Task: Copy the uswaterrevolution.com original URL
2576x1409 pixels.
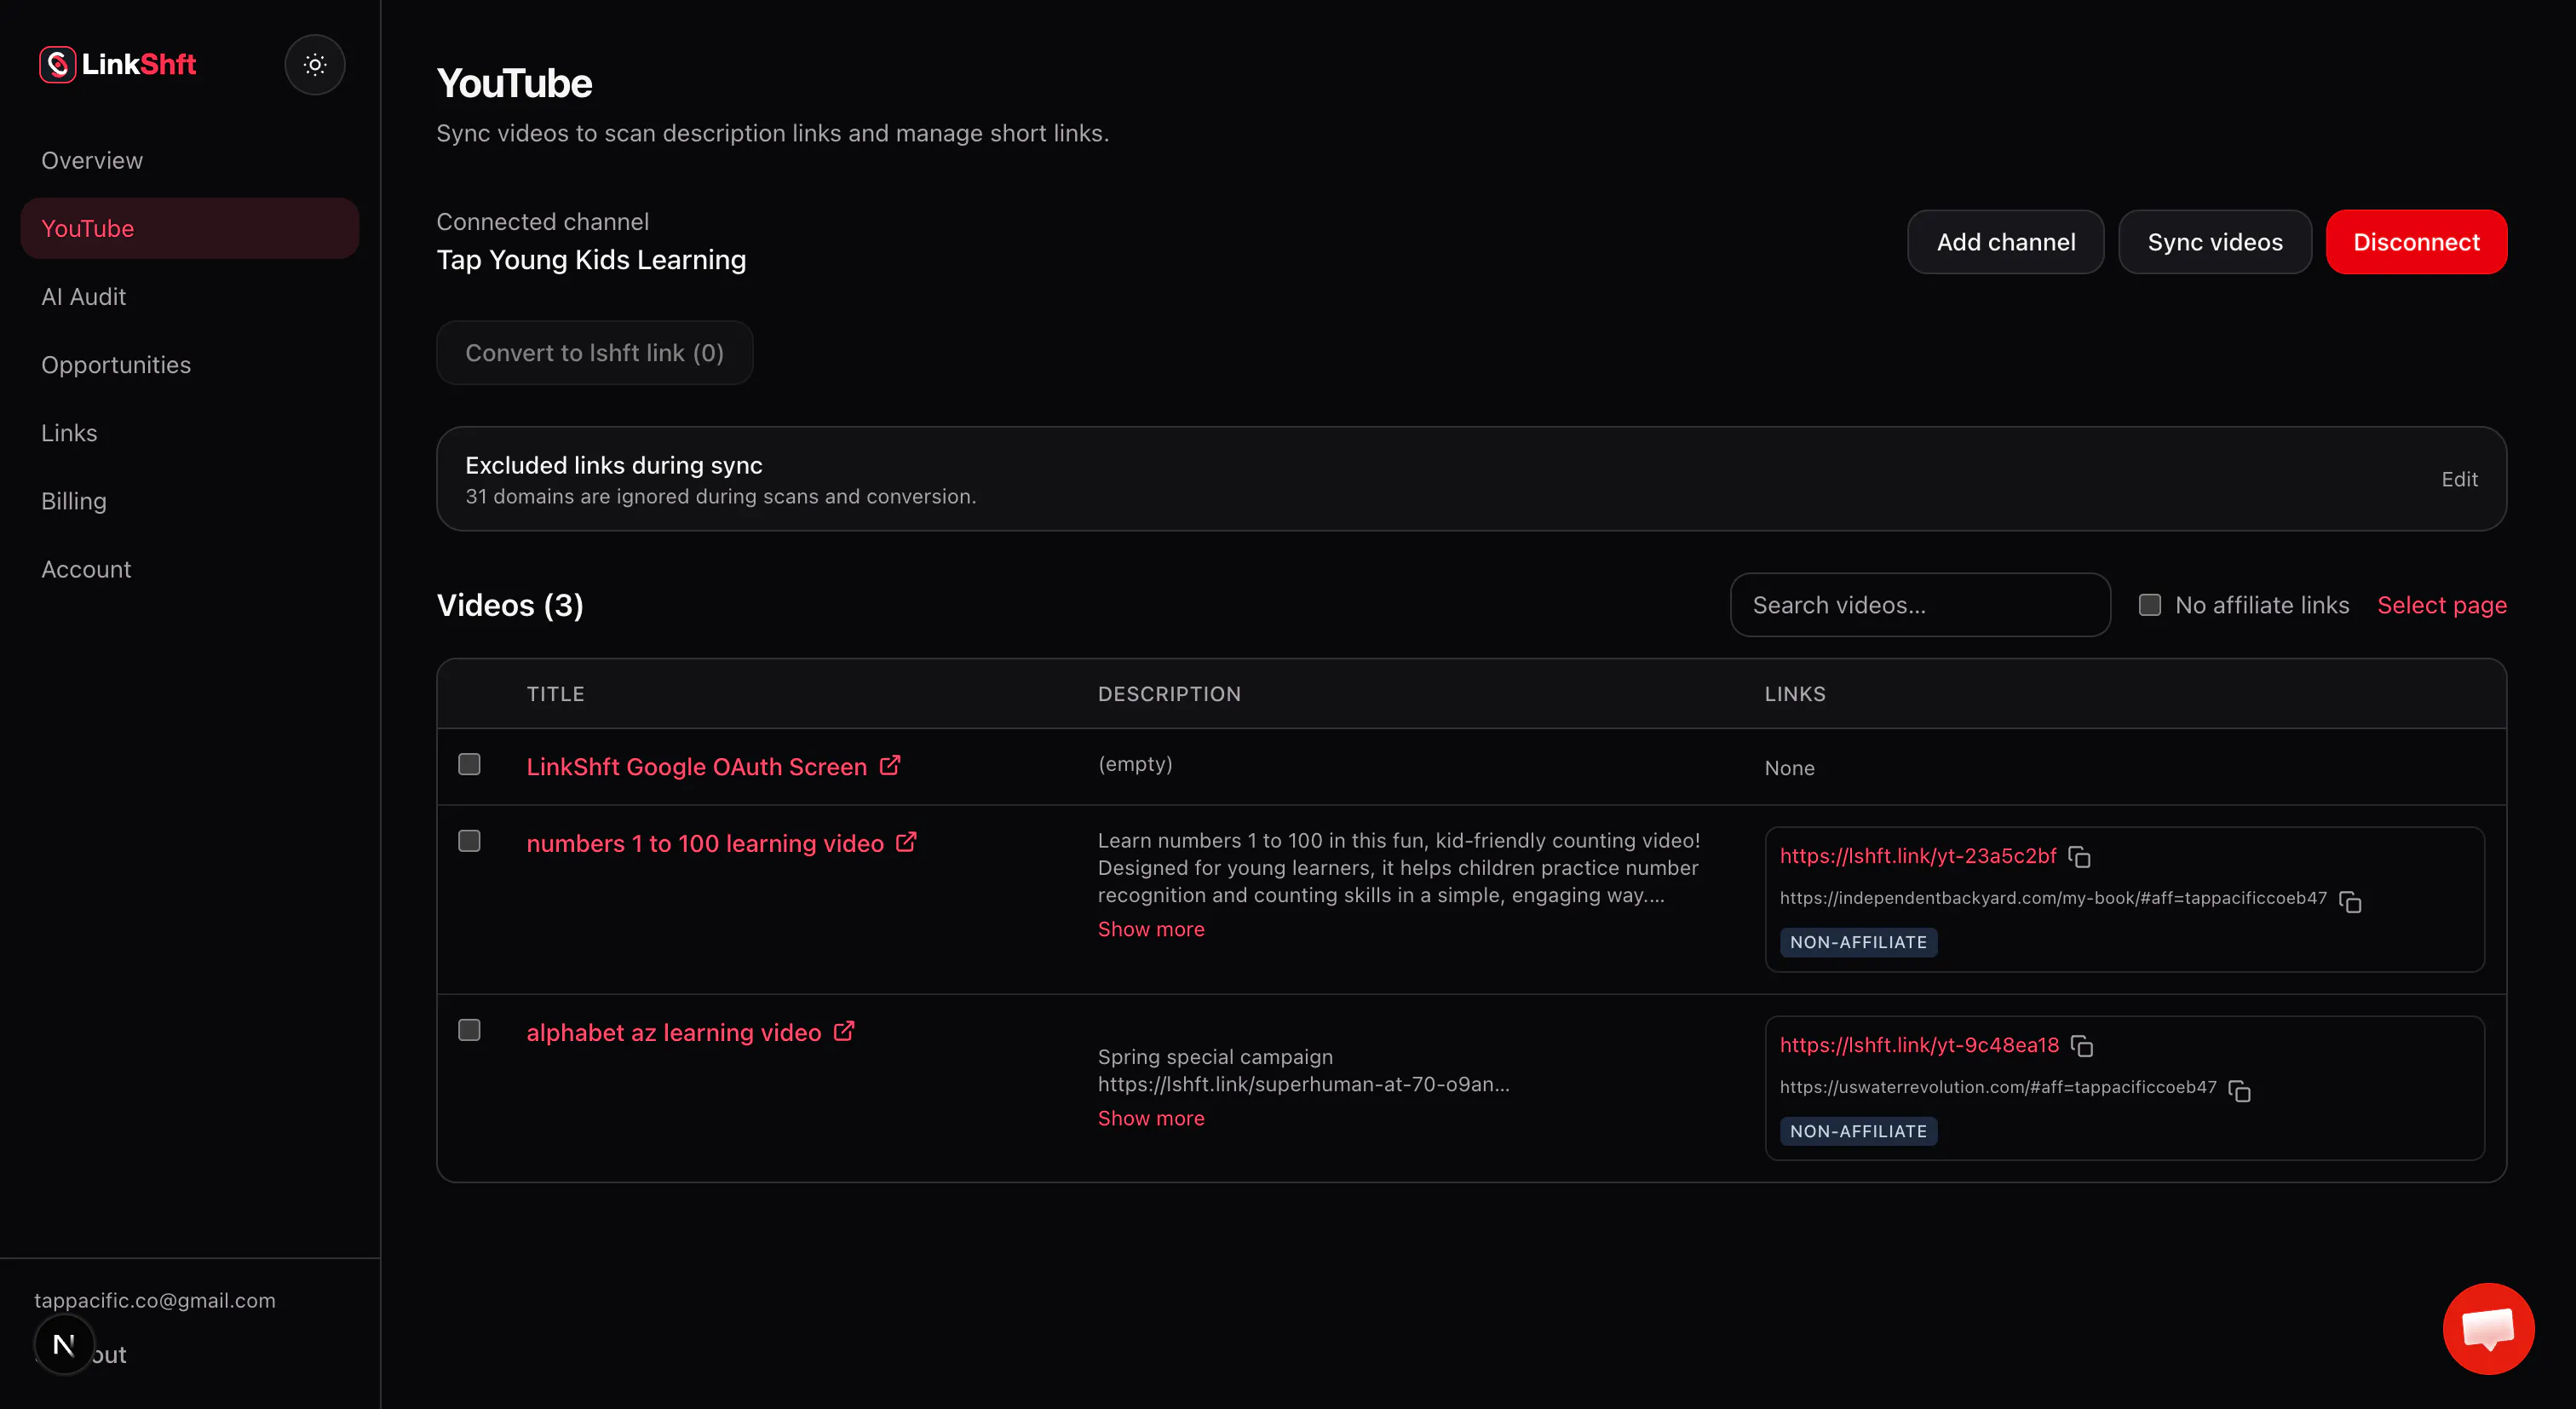Action: click(x=2240, y=1091)
